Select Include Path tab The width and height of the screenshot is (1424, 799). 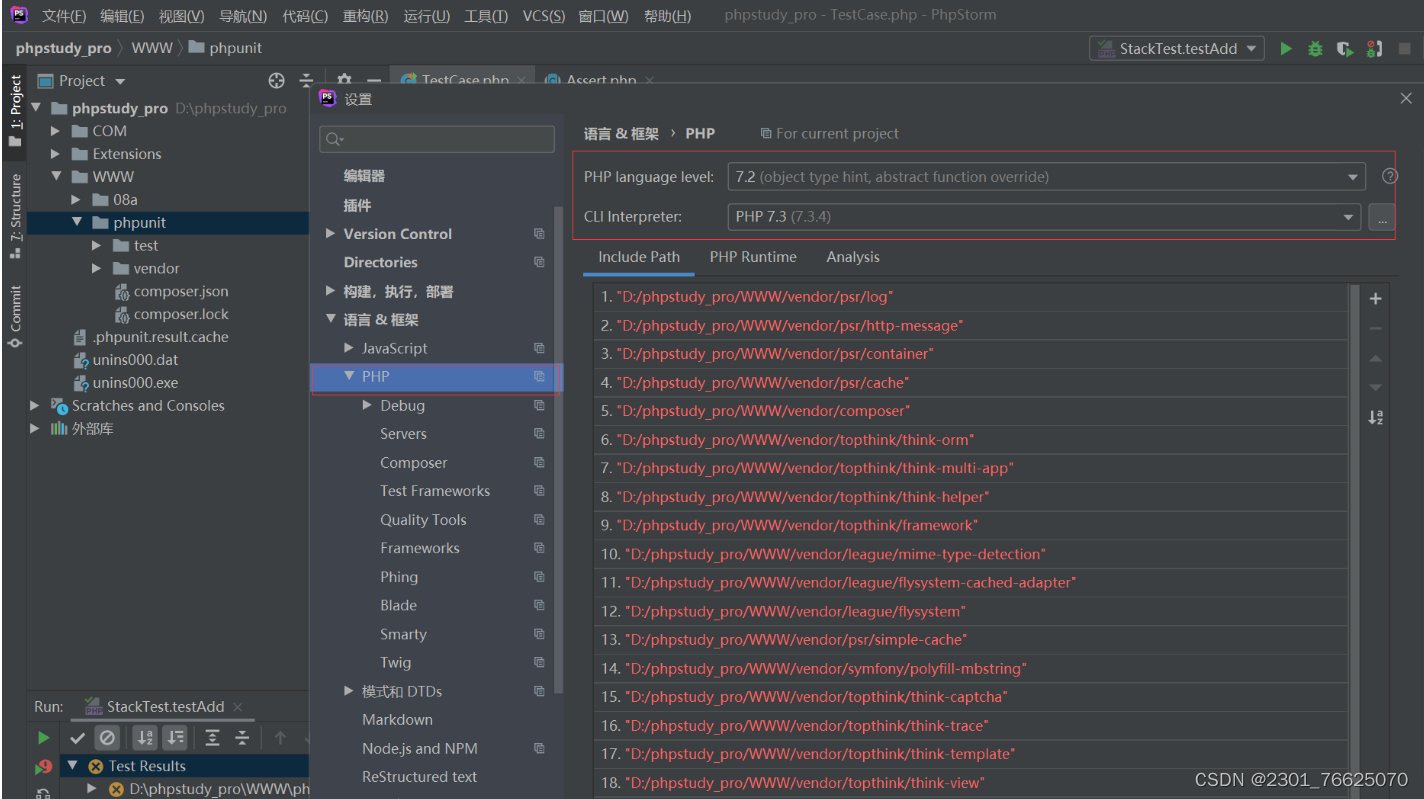[x=639, y=257]
